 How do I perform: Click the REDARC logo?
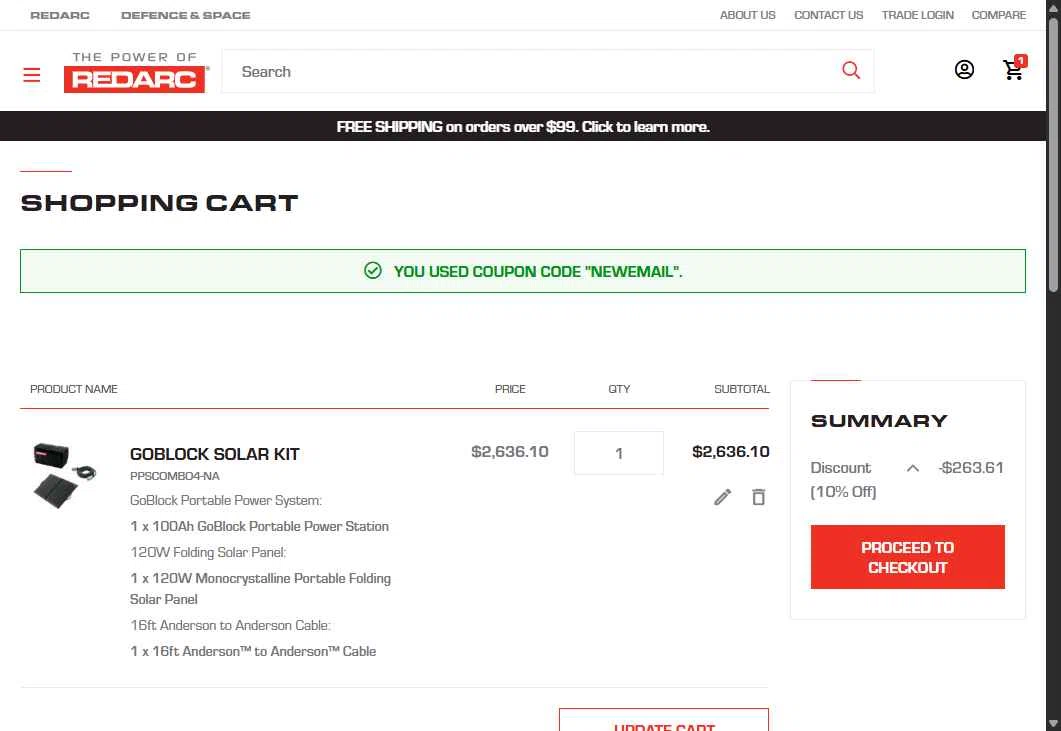[136, 72]
